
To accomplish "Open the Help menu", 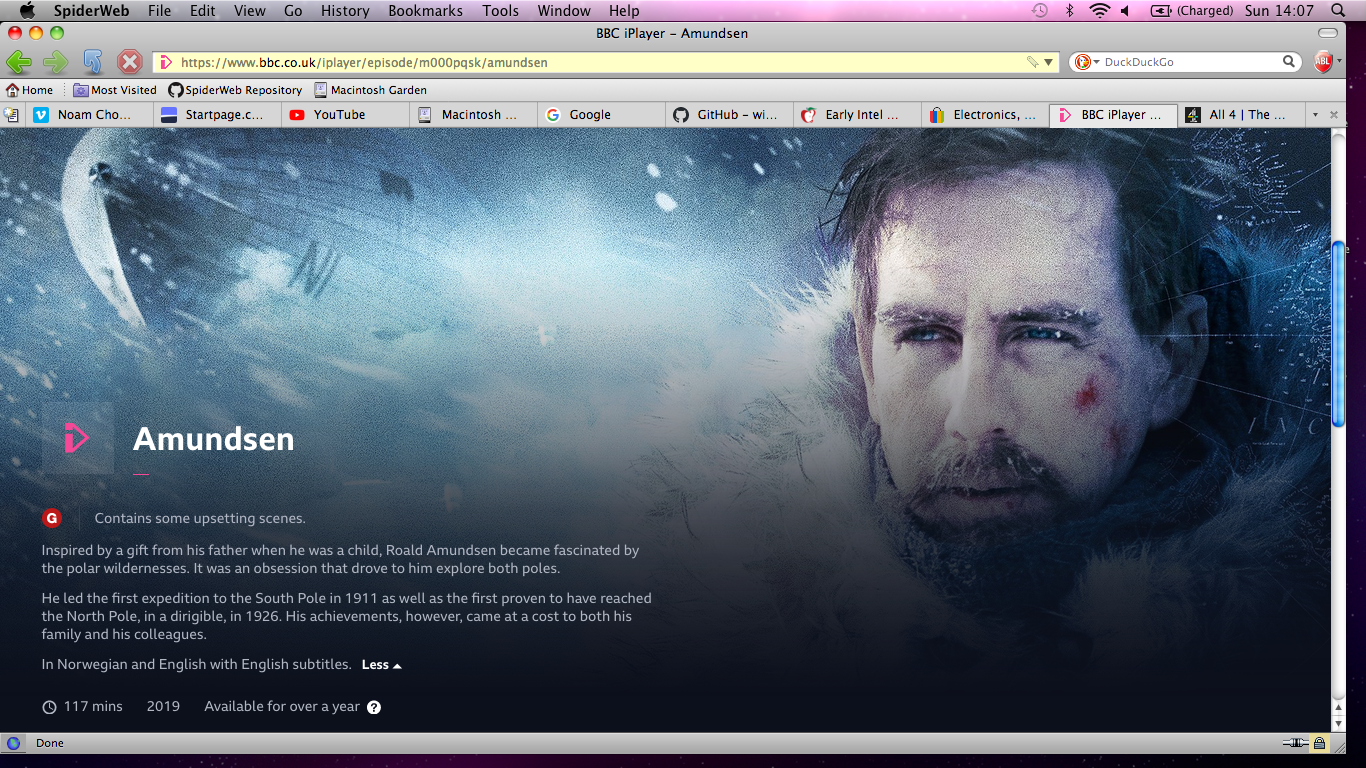I will 624,11.
